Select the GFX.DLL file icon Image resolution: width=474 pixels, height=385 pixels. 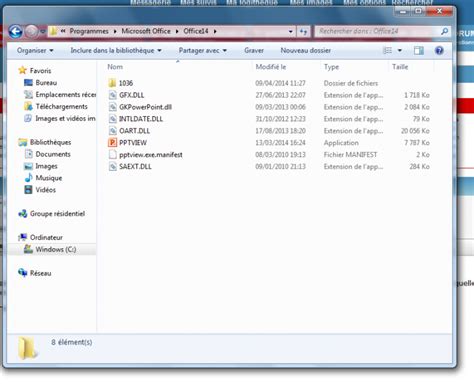[x=113, y=95]
